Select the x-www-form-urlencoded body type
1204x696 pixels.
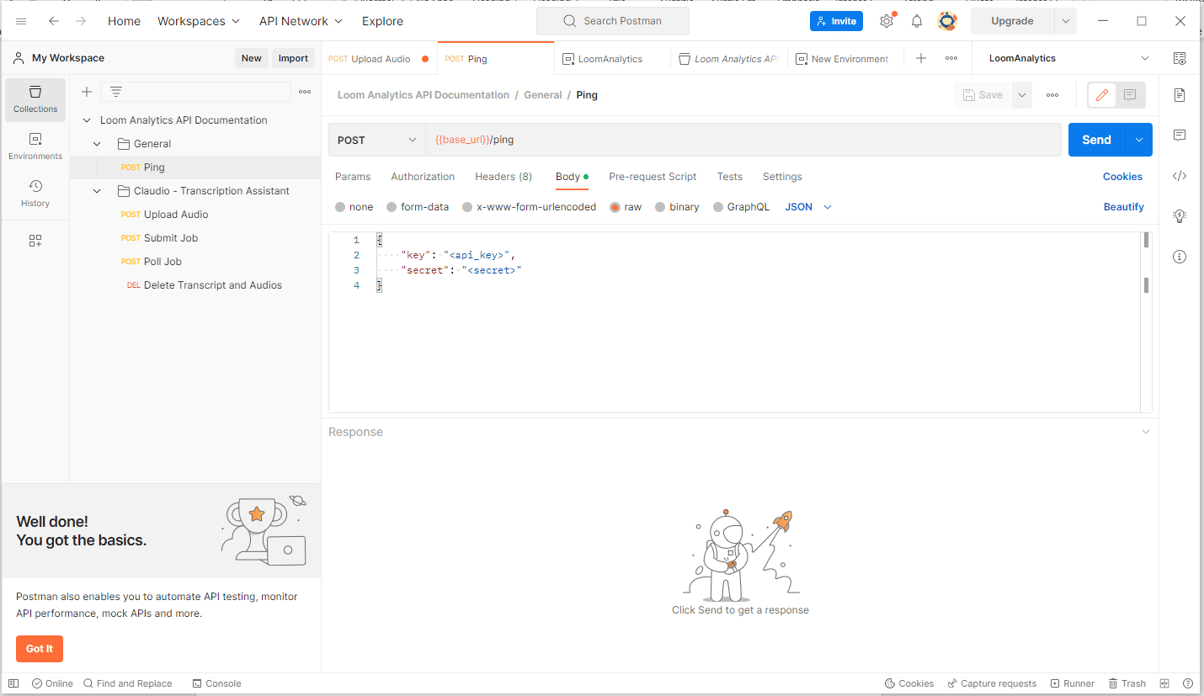(x=528, y=207)
